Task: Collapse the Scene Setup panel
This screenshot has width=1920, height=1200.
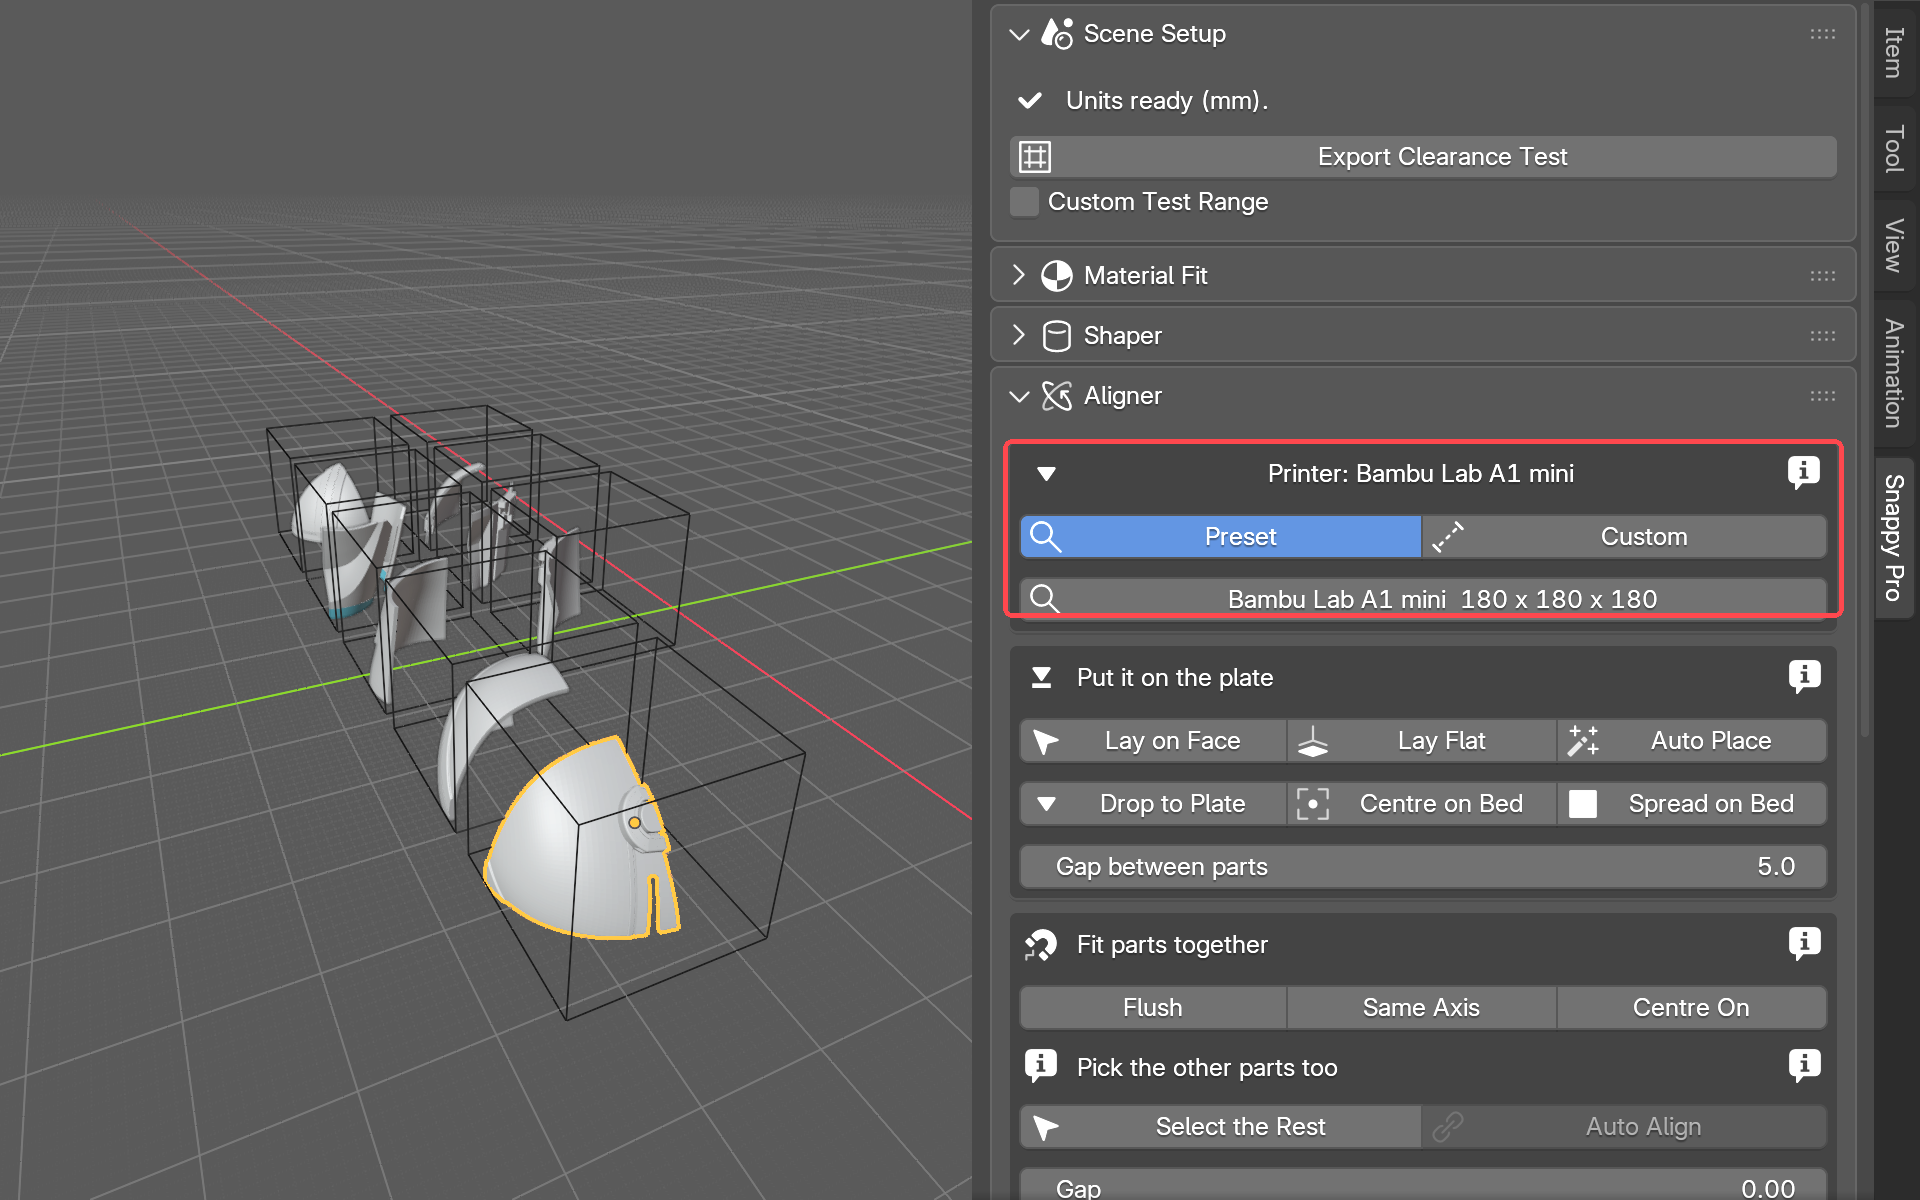Action: [x=1019, y=34]
